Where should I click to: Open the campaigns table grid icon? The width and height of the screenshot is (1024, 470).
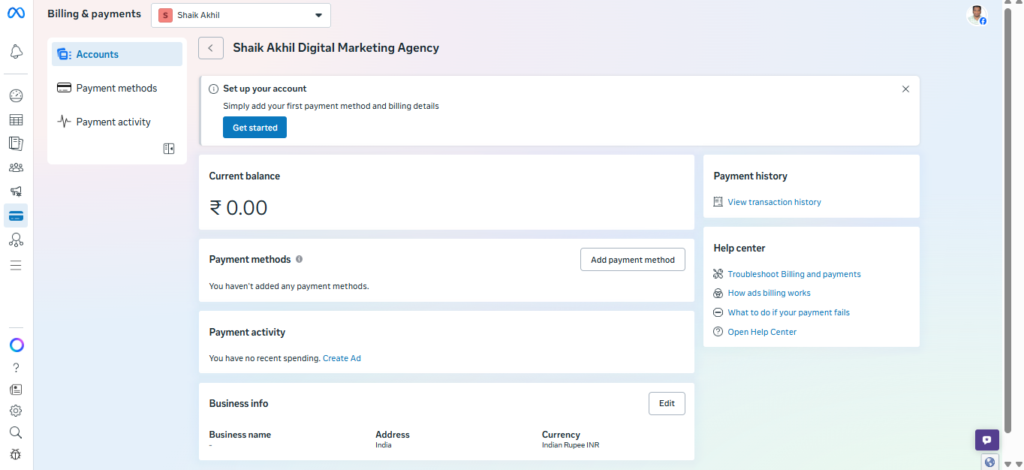[x=16, y=119]
